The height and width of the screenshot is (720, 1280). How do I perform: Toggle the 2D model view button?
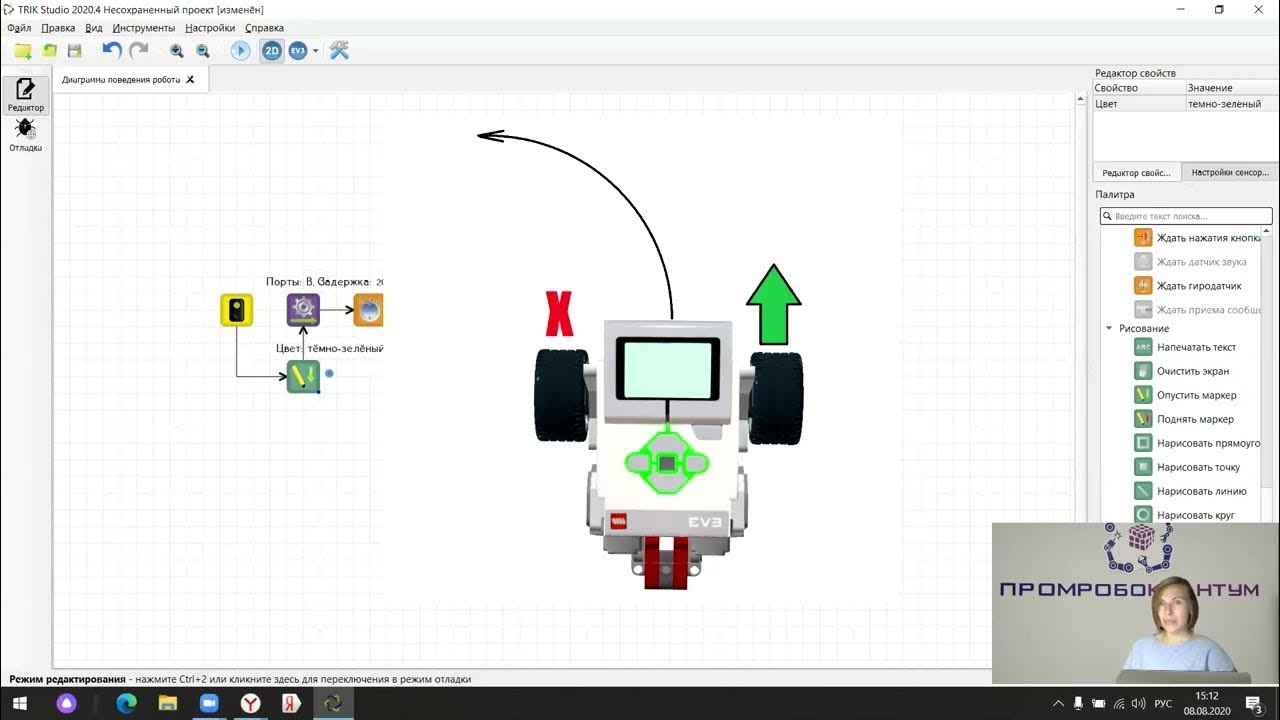pyautogui.click(x=272, y=50)
